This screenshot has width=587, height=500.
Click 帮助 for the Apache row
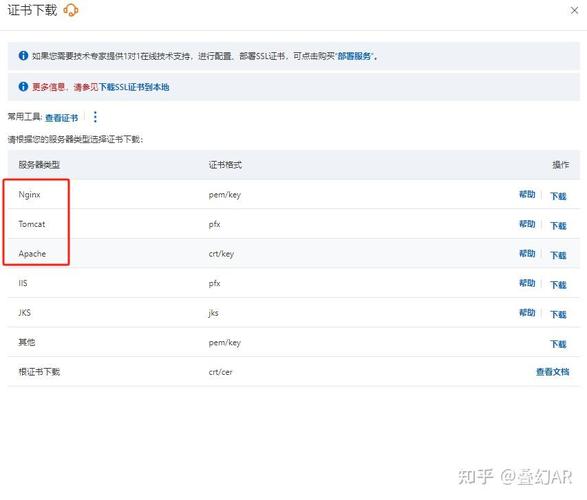tap(527, 253)
